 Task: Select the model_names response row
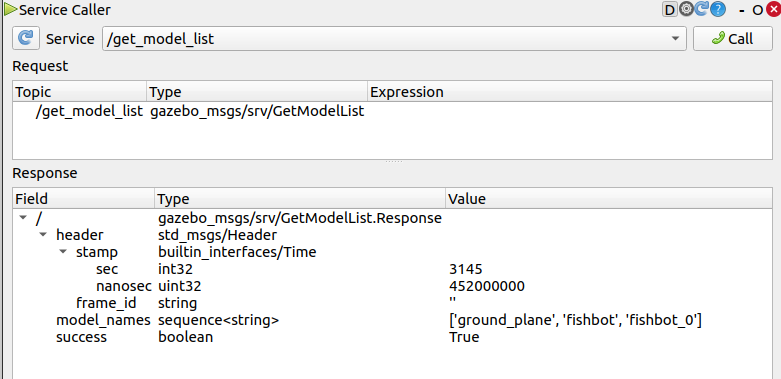pos(392,320)
